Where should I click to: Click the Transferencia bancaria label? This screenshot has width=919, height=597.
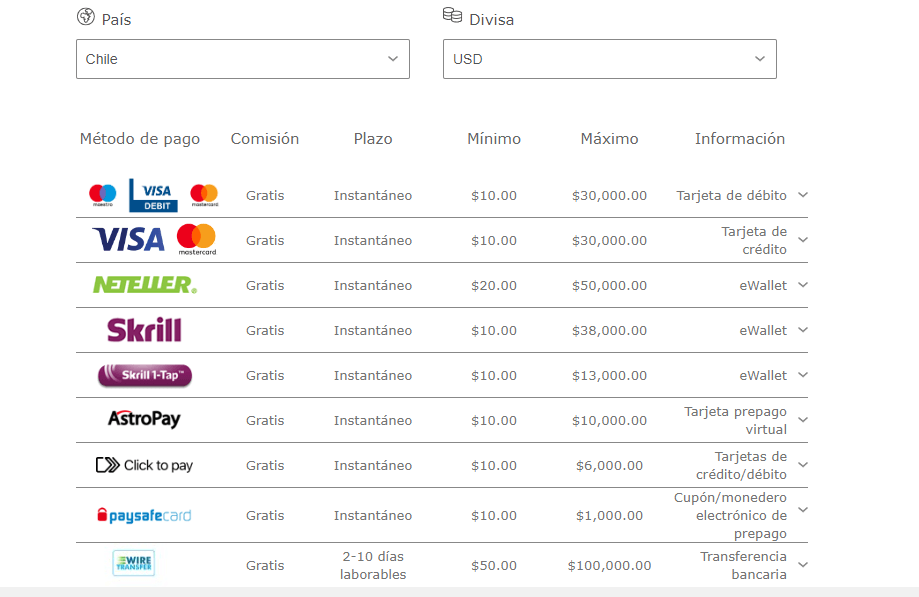click(x=743, y=565)
